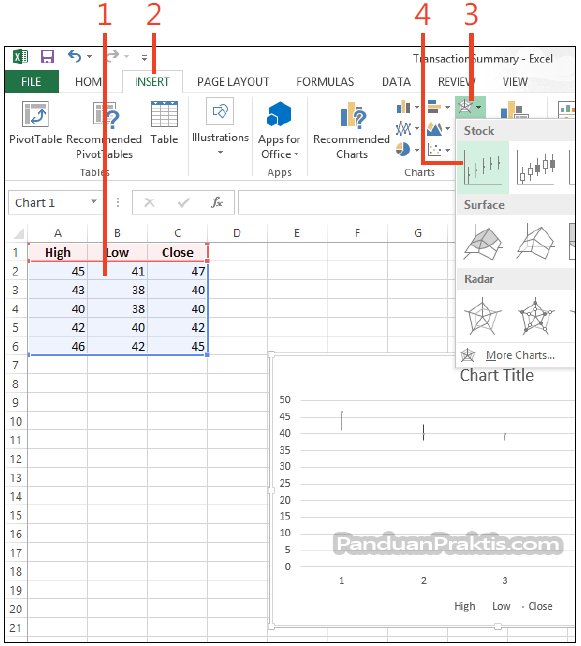581x646 pixels.
Task: Select the Close header cell
Action: click(x=178, y=253)
